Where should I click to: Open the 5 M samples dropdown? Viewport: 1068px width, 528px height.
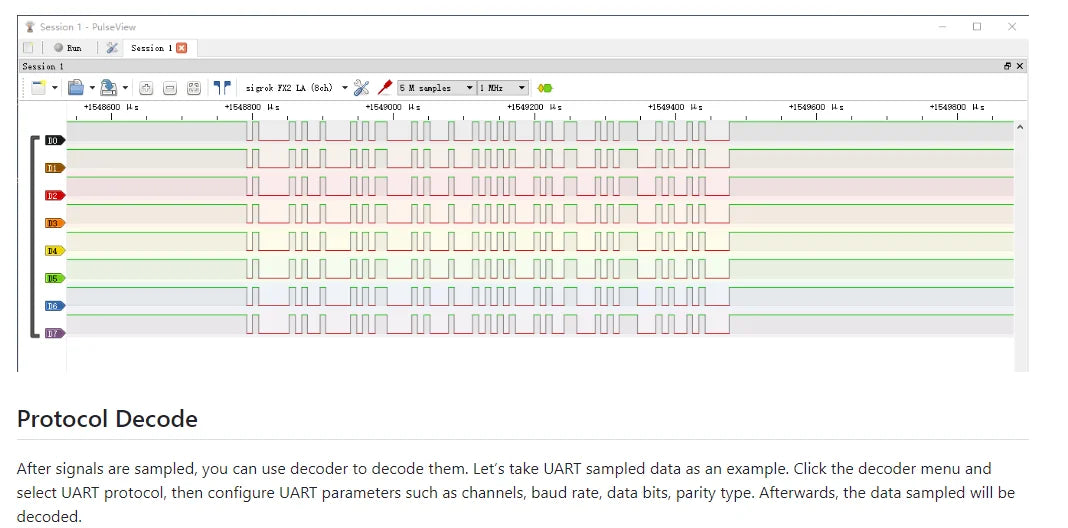point(437,88)
